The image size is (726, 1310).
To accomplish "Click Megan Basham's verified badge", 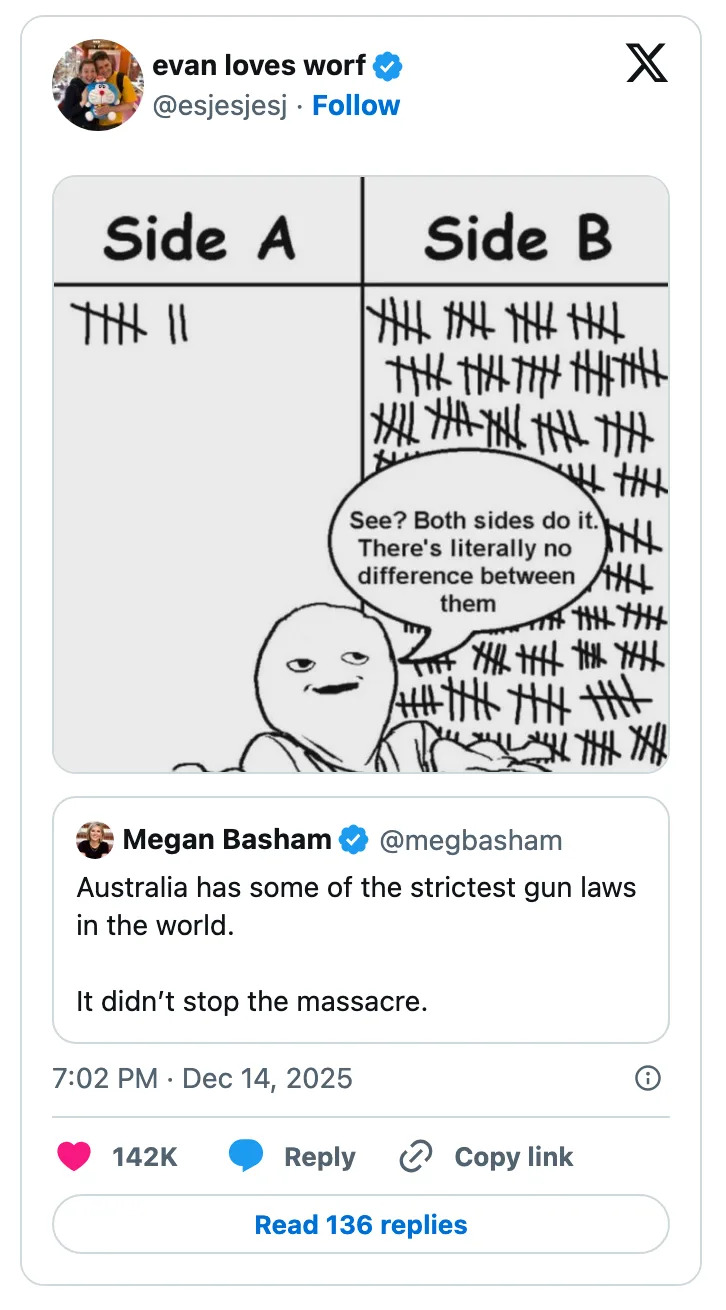I will pyautogui.click(x=353, y=840).
